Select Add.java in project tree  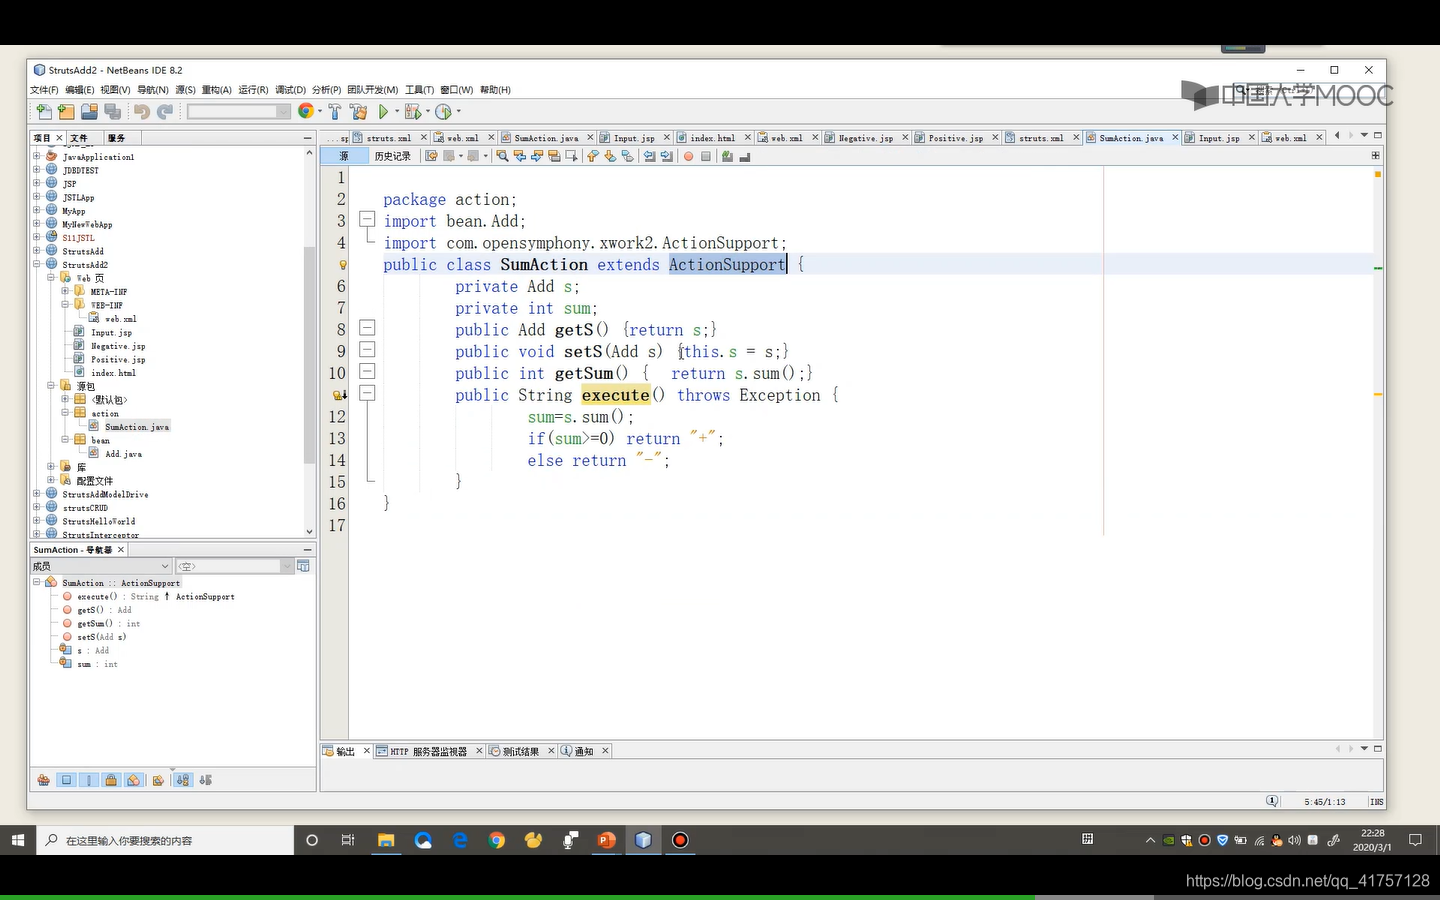(x=123, y=454)
